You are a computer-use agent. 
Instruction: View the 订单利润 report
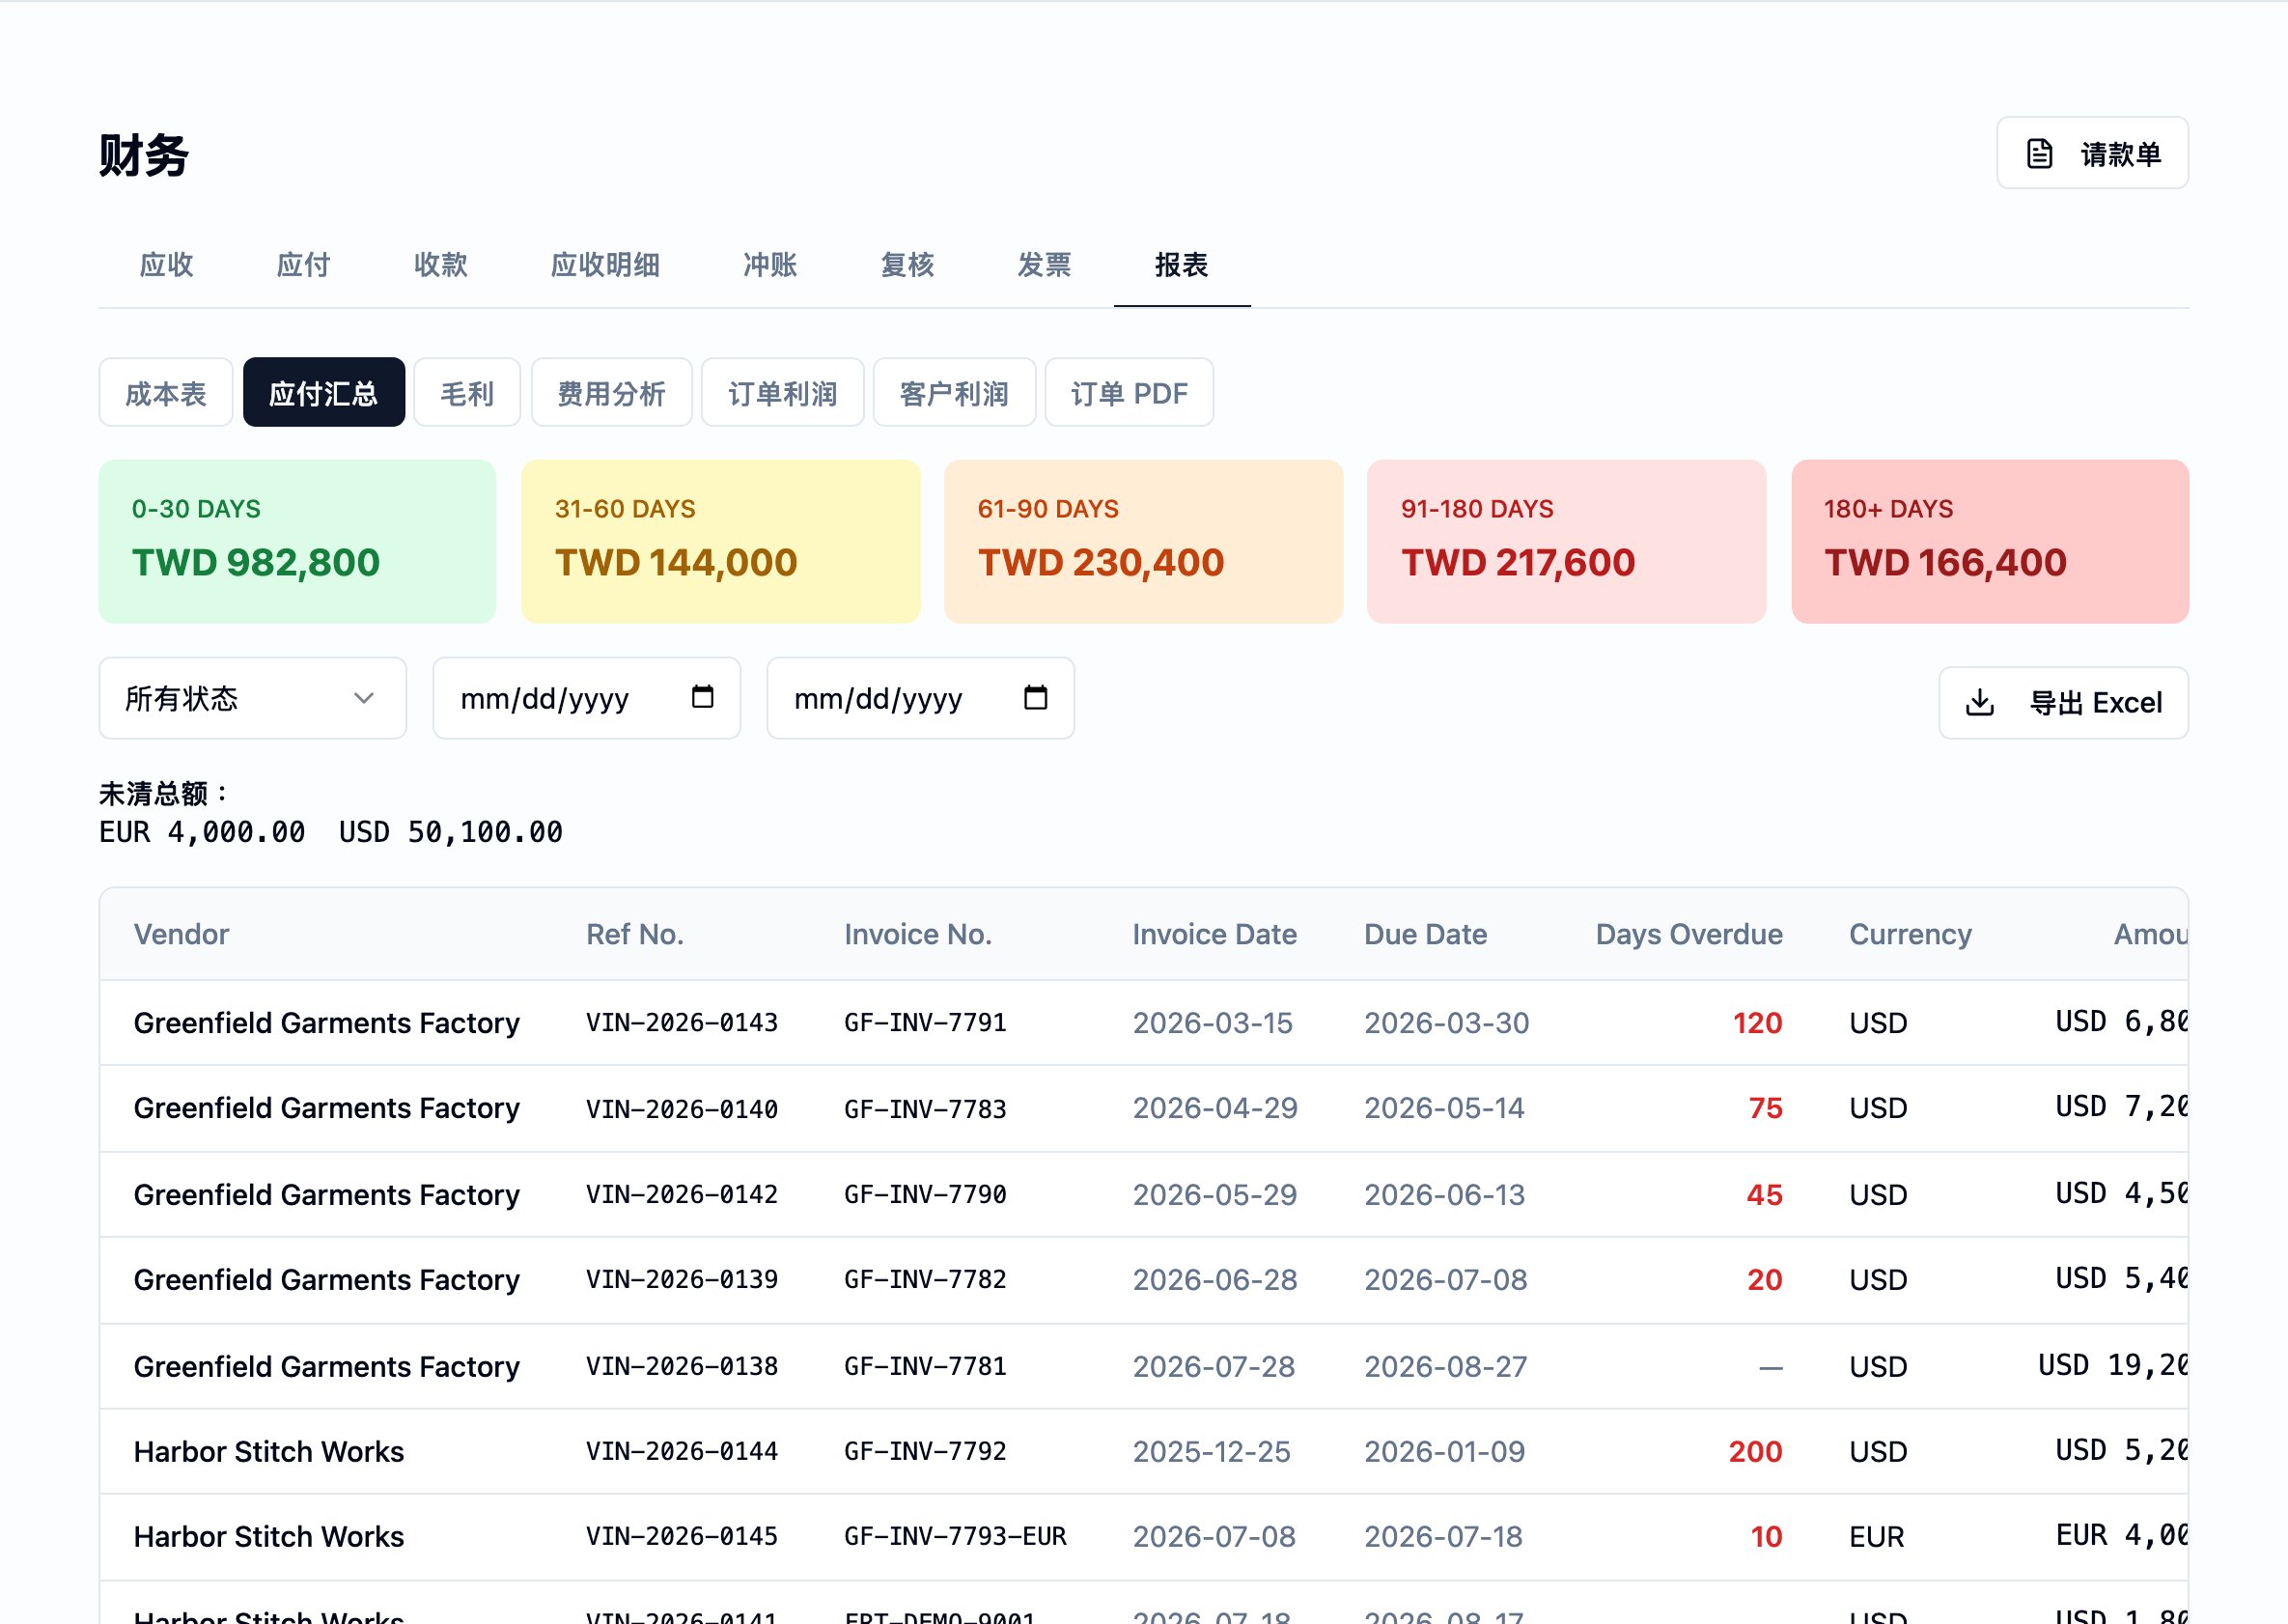pos(783,393)
